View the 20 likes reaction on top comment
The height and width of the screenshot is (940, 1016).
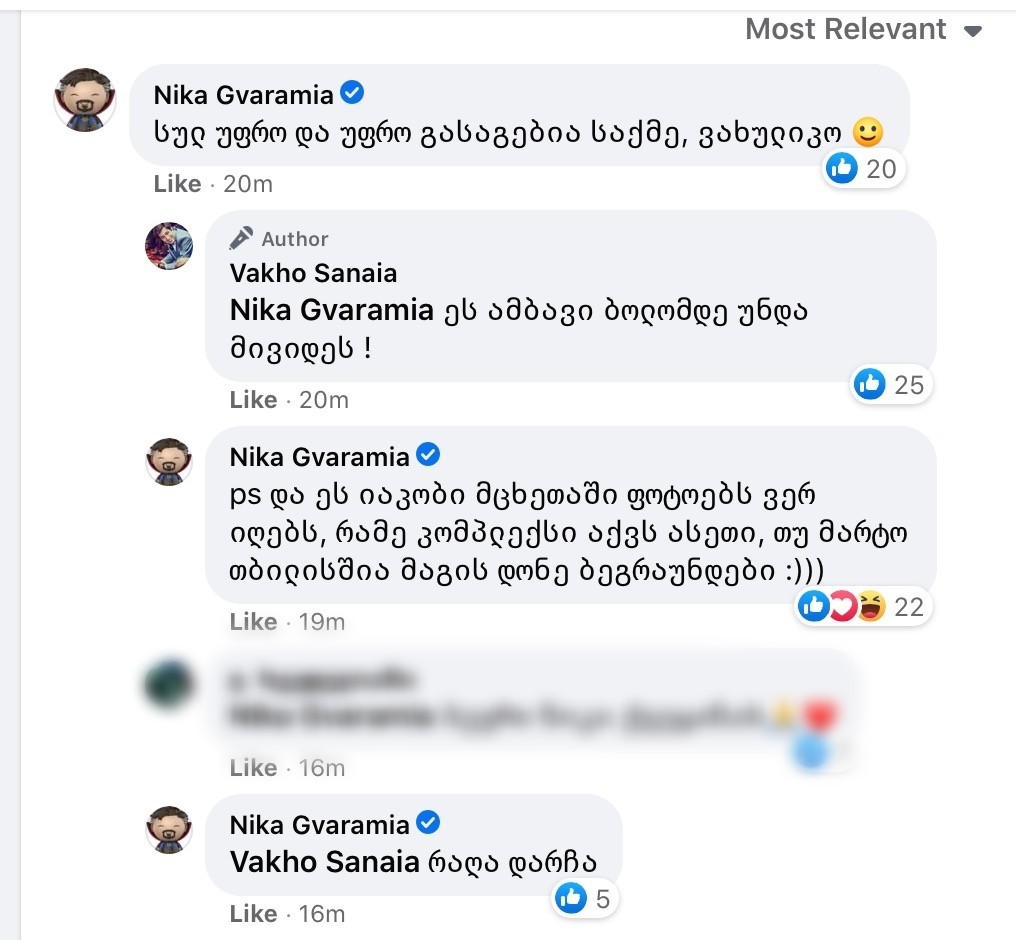coord(862,169)
